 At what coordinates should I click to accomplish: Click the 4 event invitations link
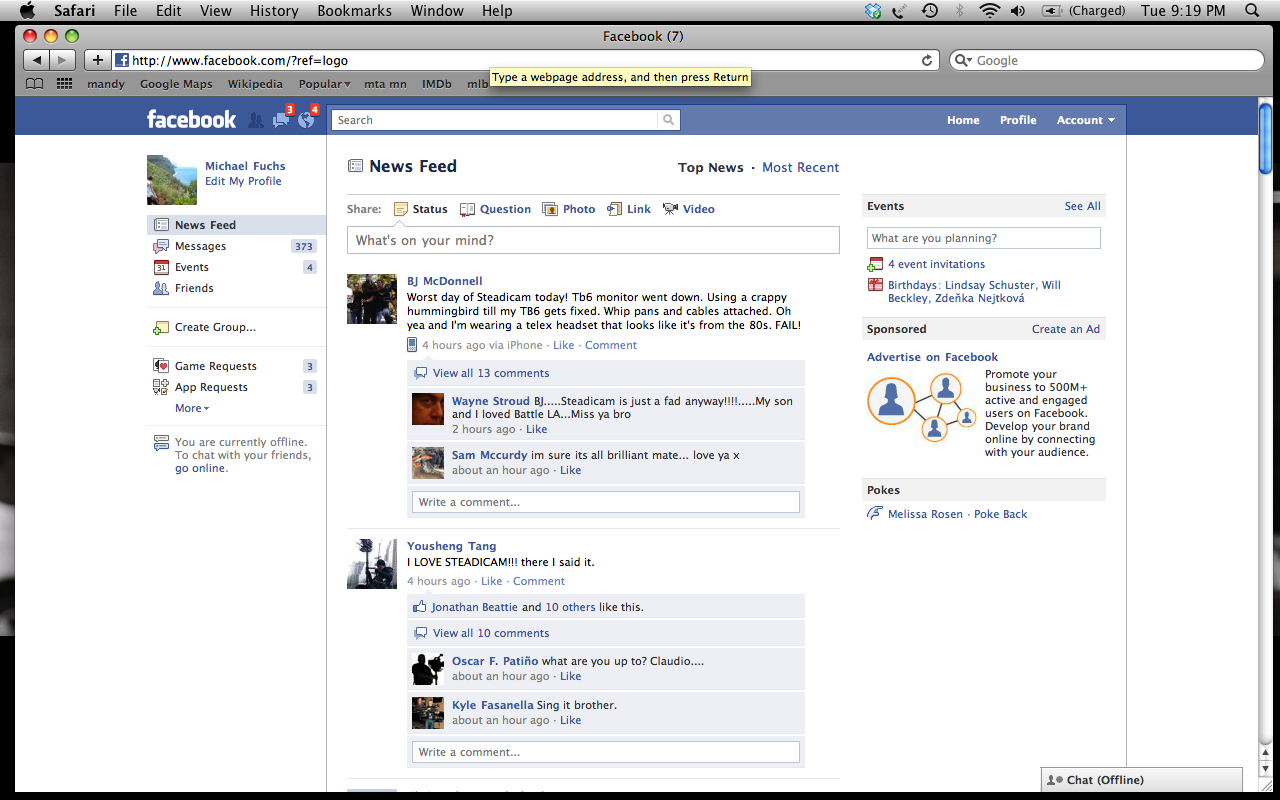tap(936, 264)
